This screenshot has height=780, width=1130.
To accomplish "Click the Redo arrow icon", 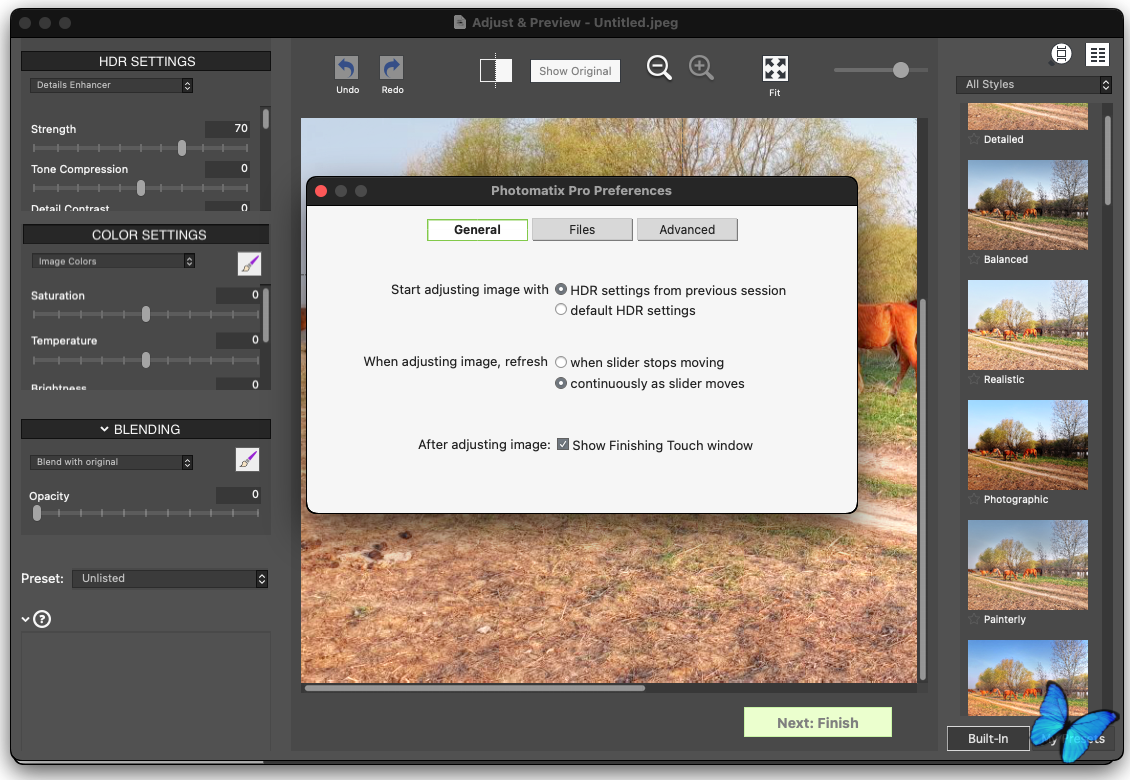I will pyautogui.click(x=391, y=68).
